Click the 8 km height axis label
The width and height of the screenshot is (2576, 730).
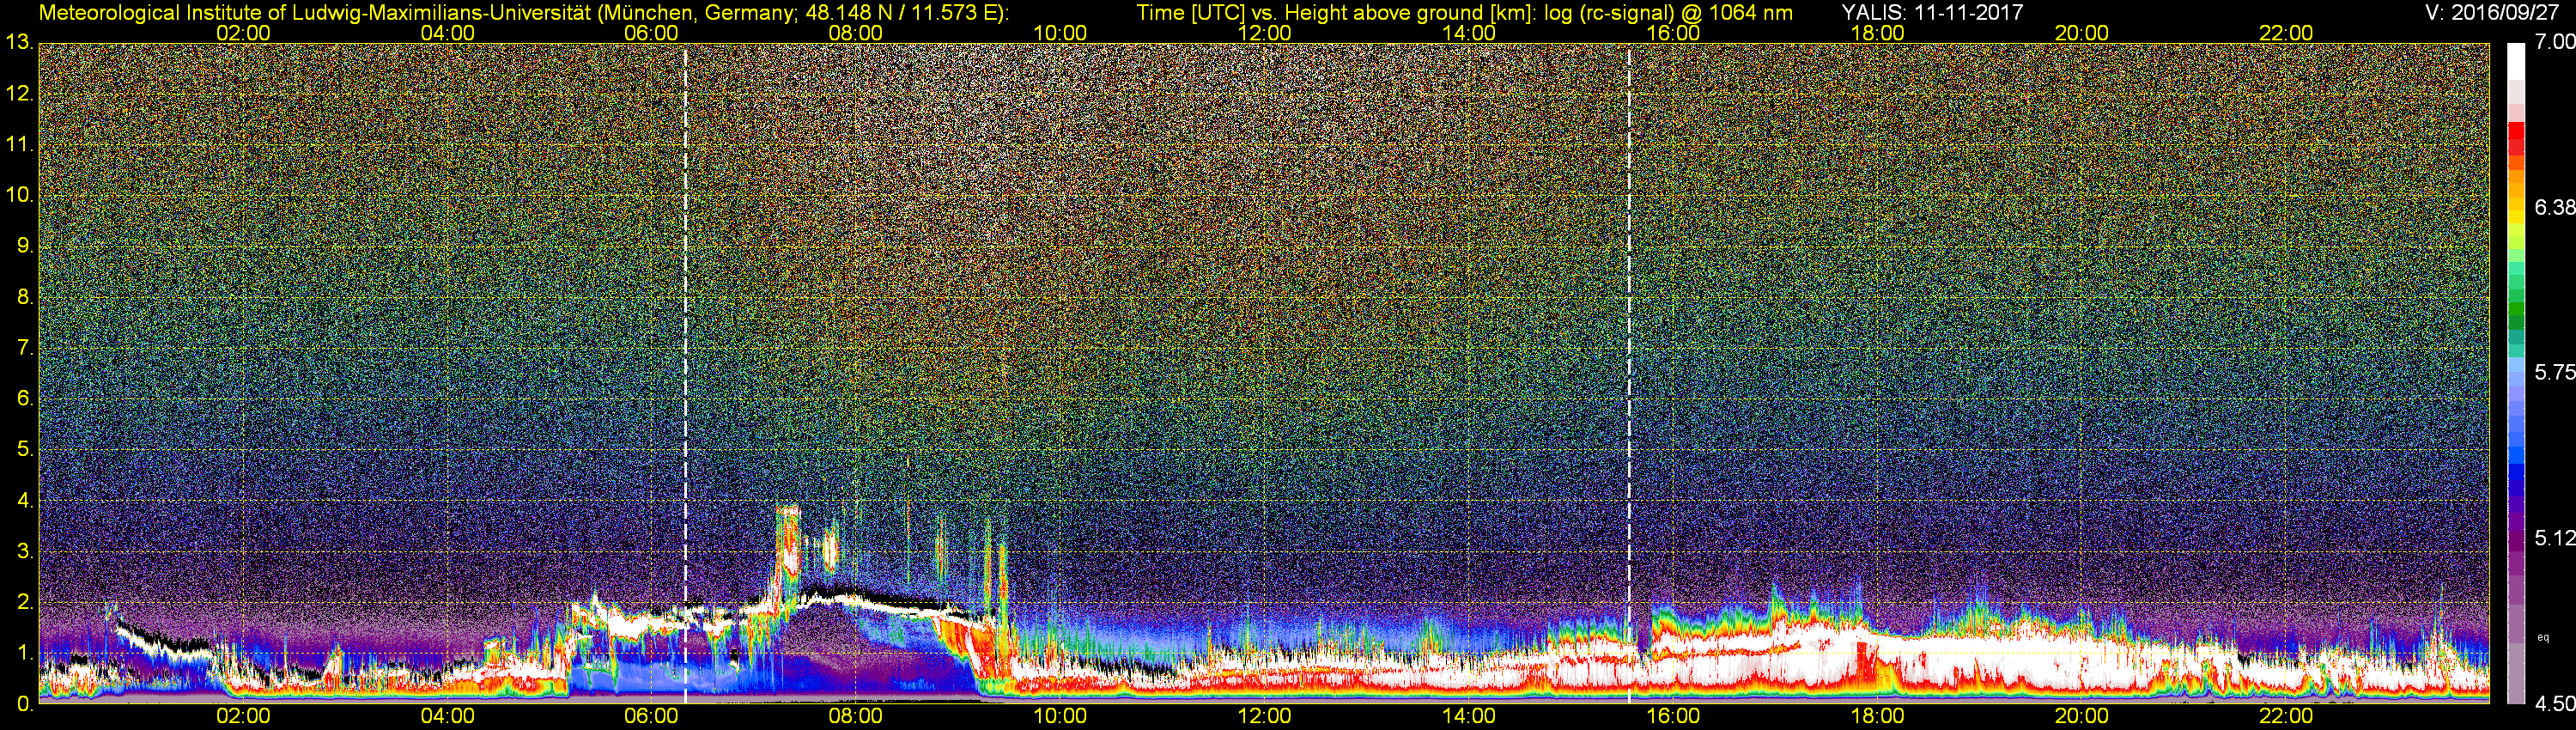pyautogui.click(x=24, y=296)
